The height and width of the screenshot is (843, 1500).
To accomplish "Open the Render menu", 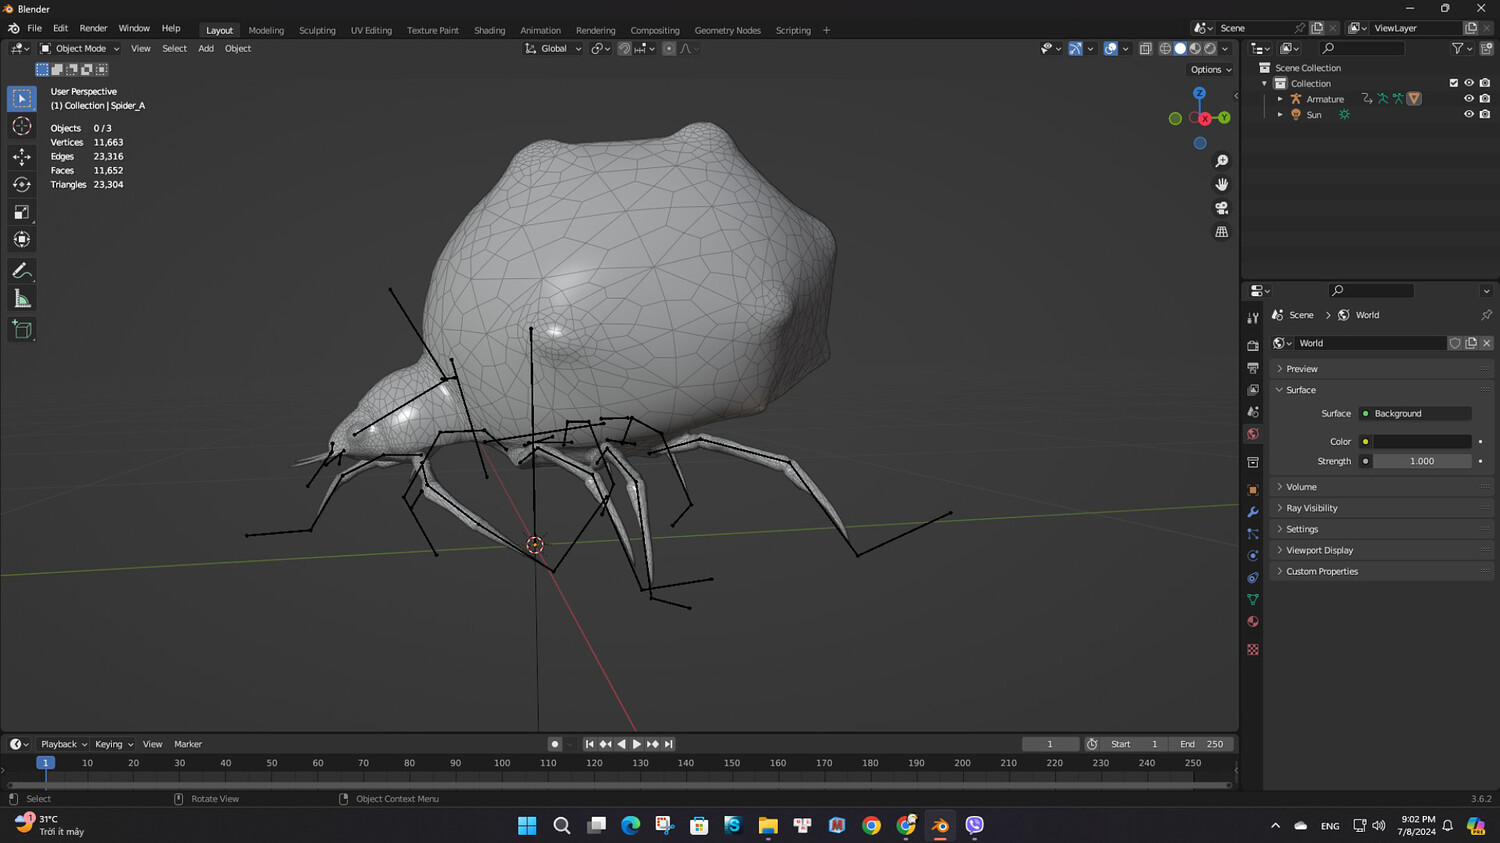I will tap(93, 28).
